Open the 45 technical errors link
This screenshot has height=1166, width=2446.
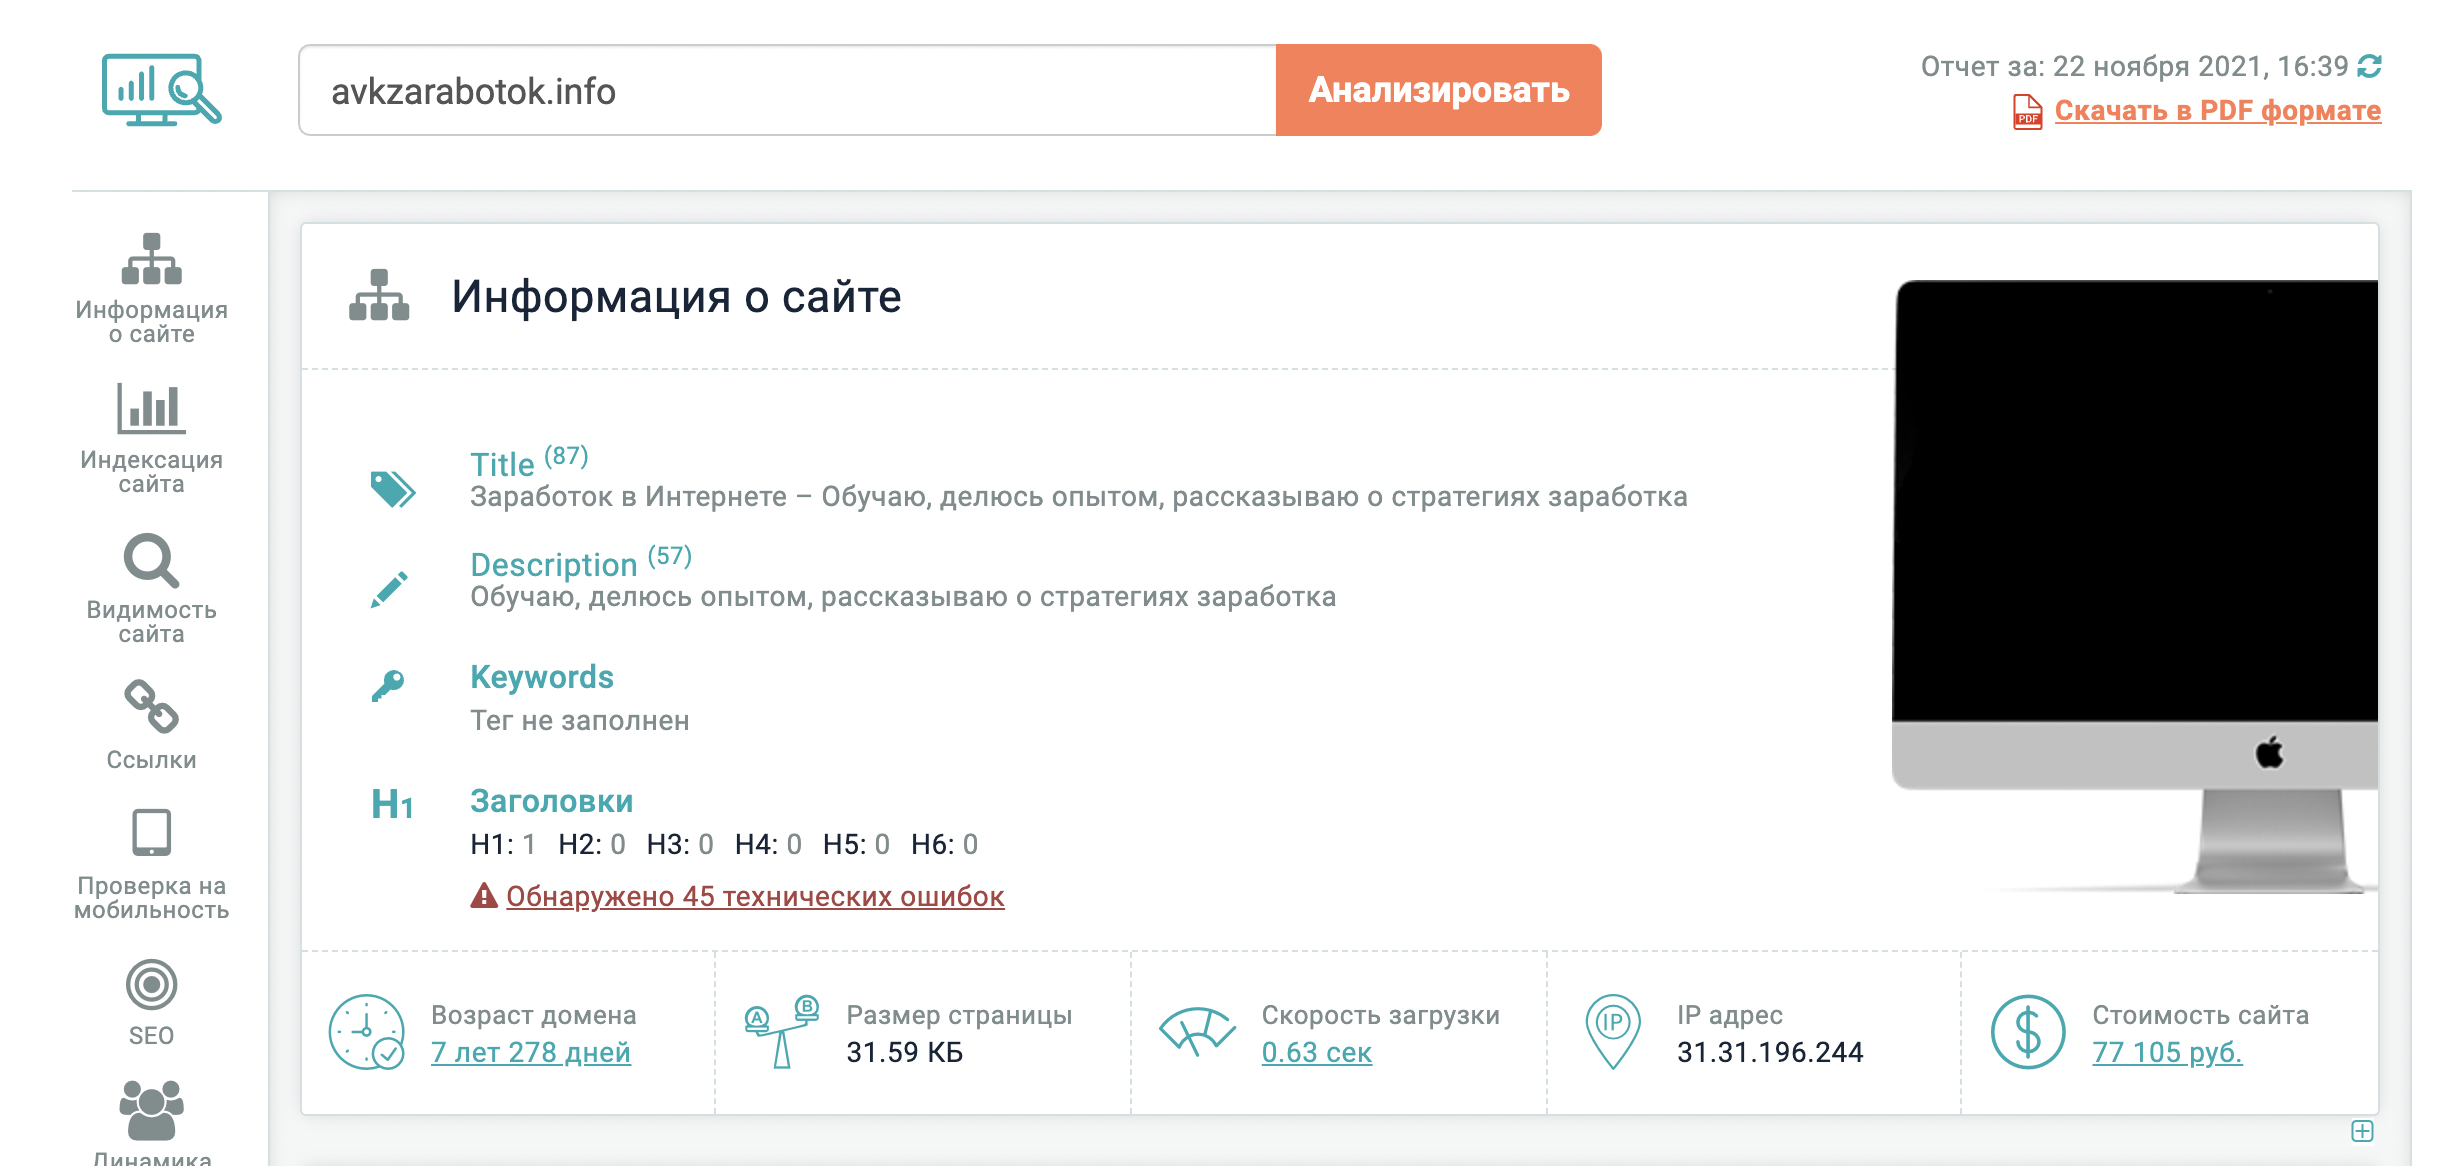click(754, 896)
